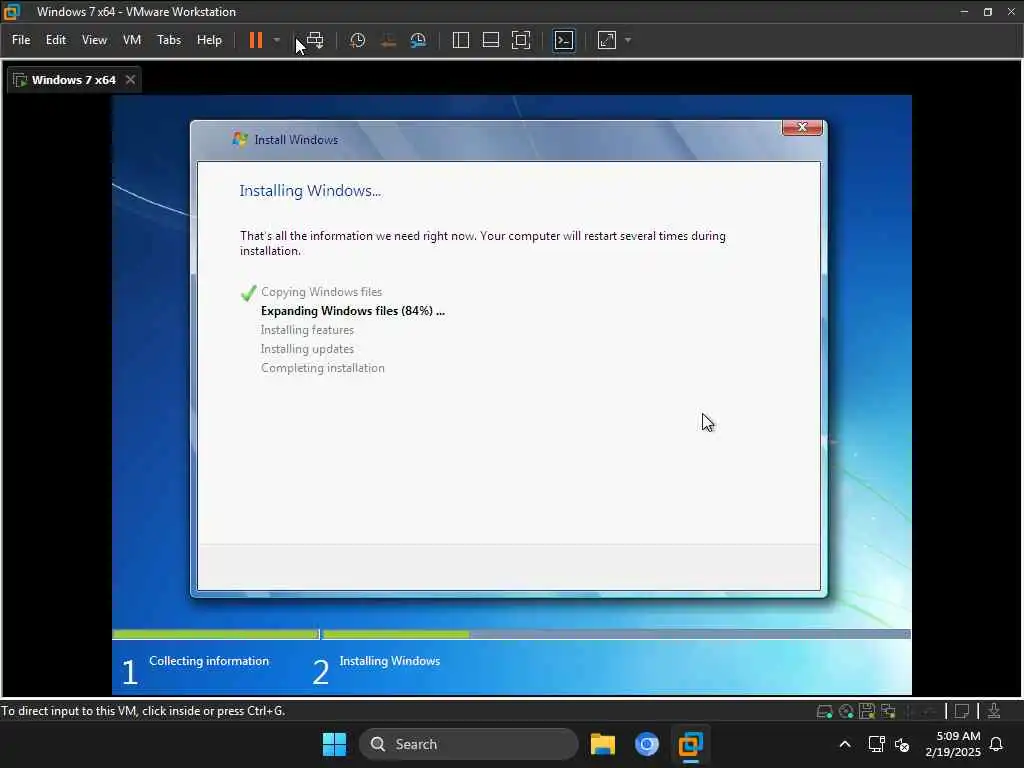The height and width of the screenshot is (768, 1024).
Task: Click the install tools status bar icon
Action: click(994, 711)
